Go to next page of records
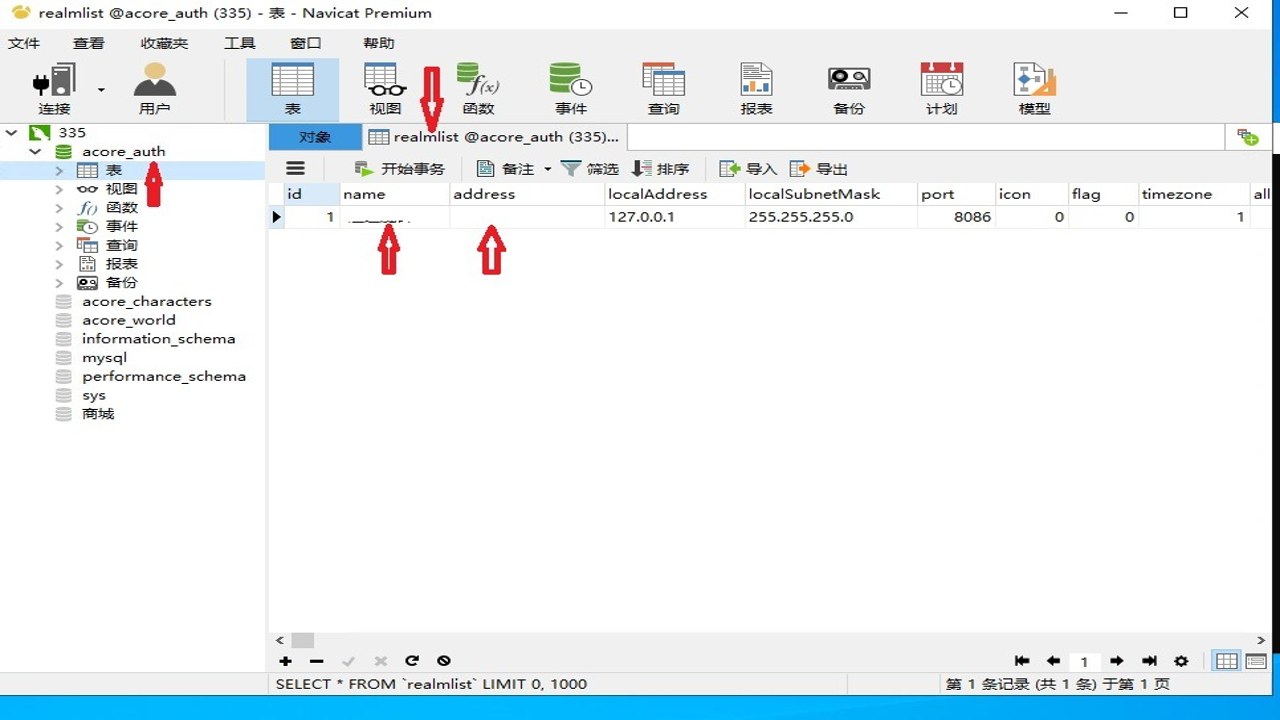 coord(1117,661)
